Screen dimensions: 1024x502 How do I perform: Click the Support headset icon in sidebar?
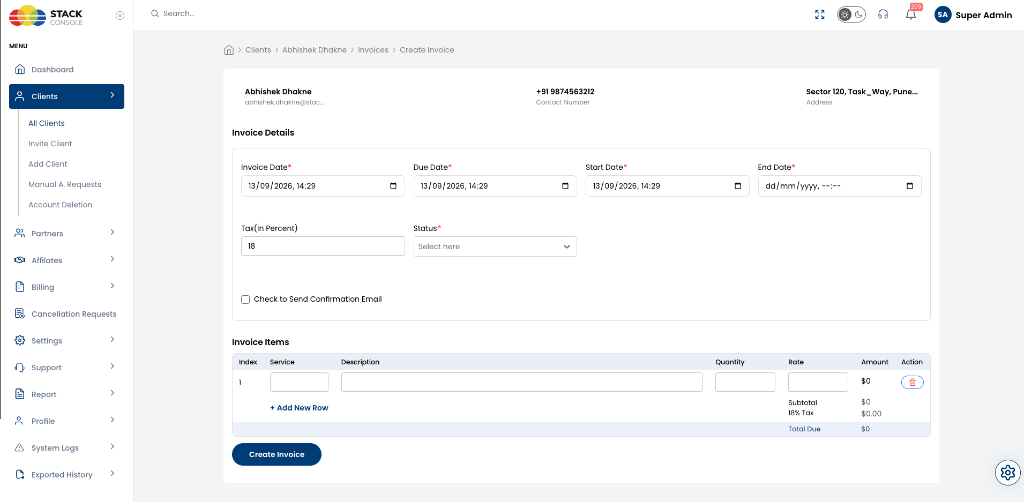point(20,367)
